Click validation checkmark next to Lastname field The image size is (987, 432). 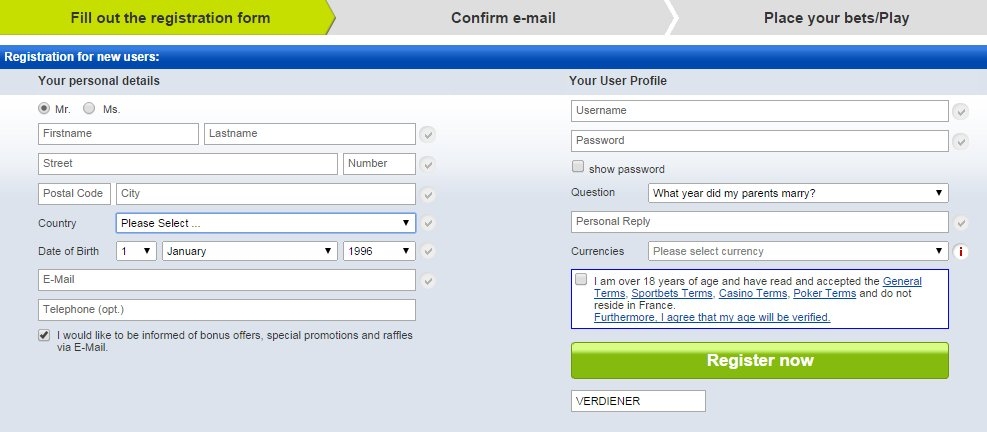click(x=428, y=135)
